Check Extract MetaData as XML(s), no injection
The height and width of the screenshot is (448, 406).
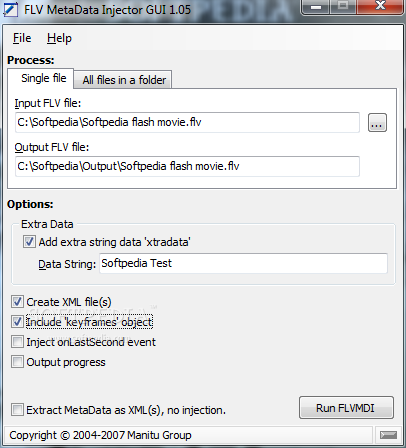click(17, 410)
